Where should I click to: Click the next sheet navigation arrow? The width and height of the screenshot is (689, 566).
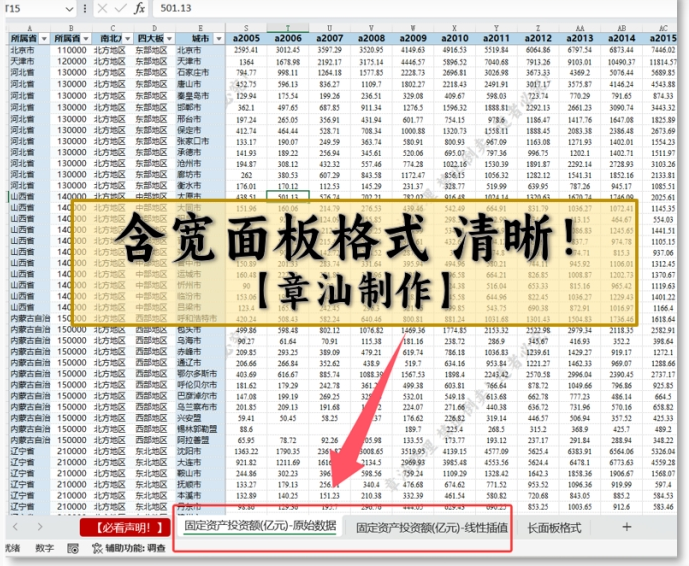pos(40,526)
